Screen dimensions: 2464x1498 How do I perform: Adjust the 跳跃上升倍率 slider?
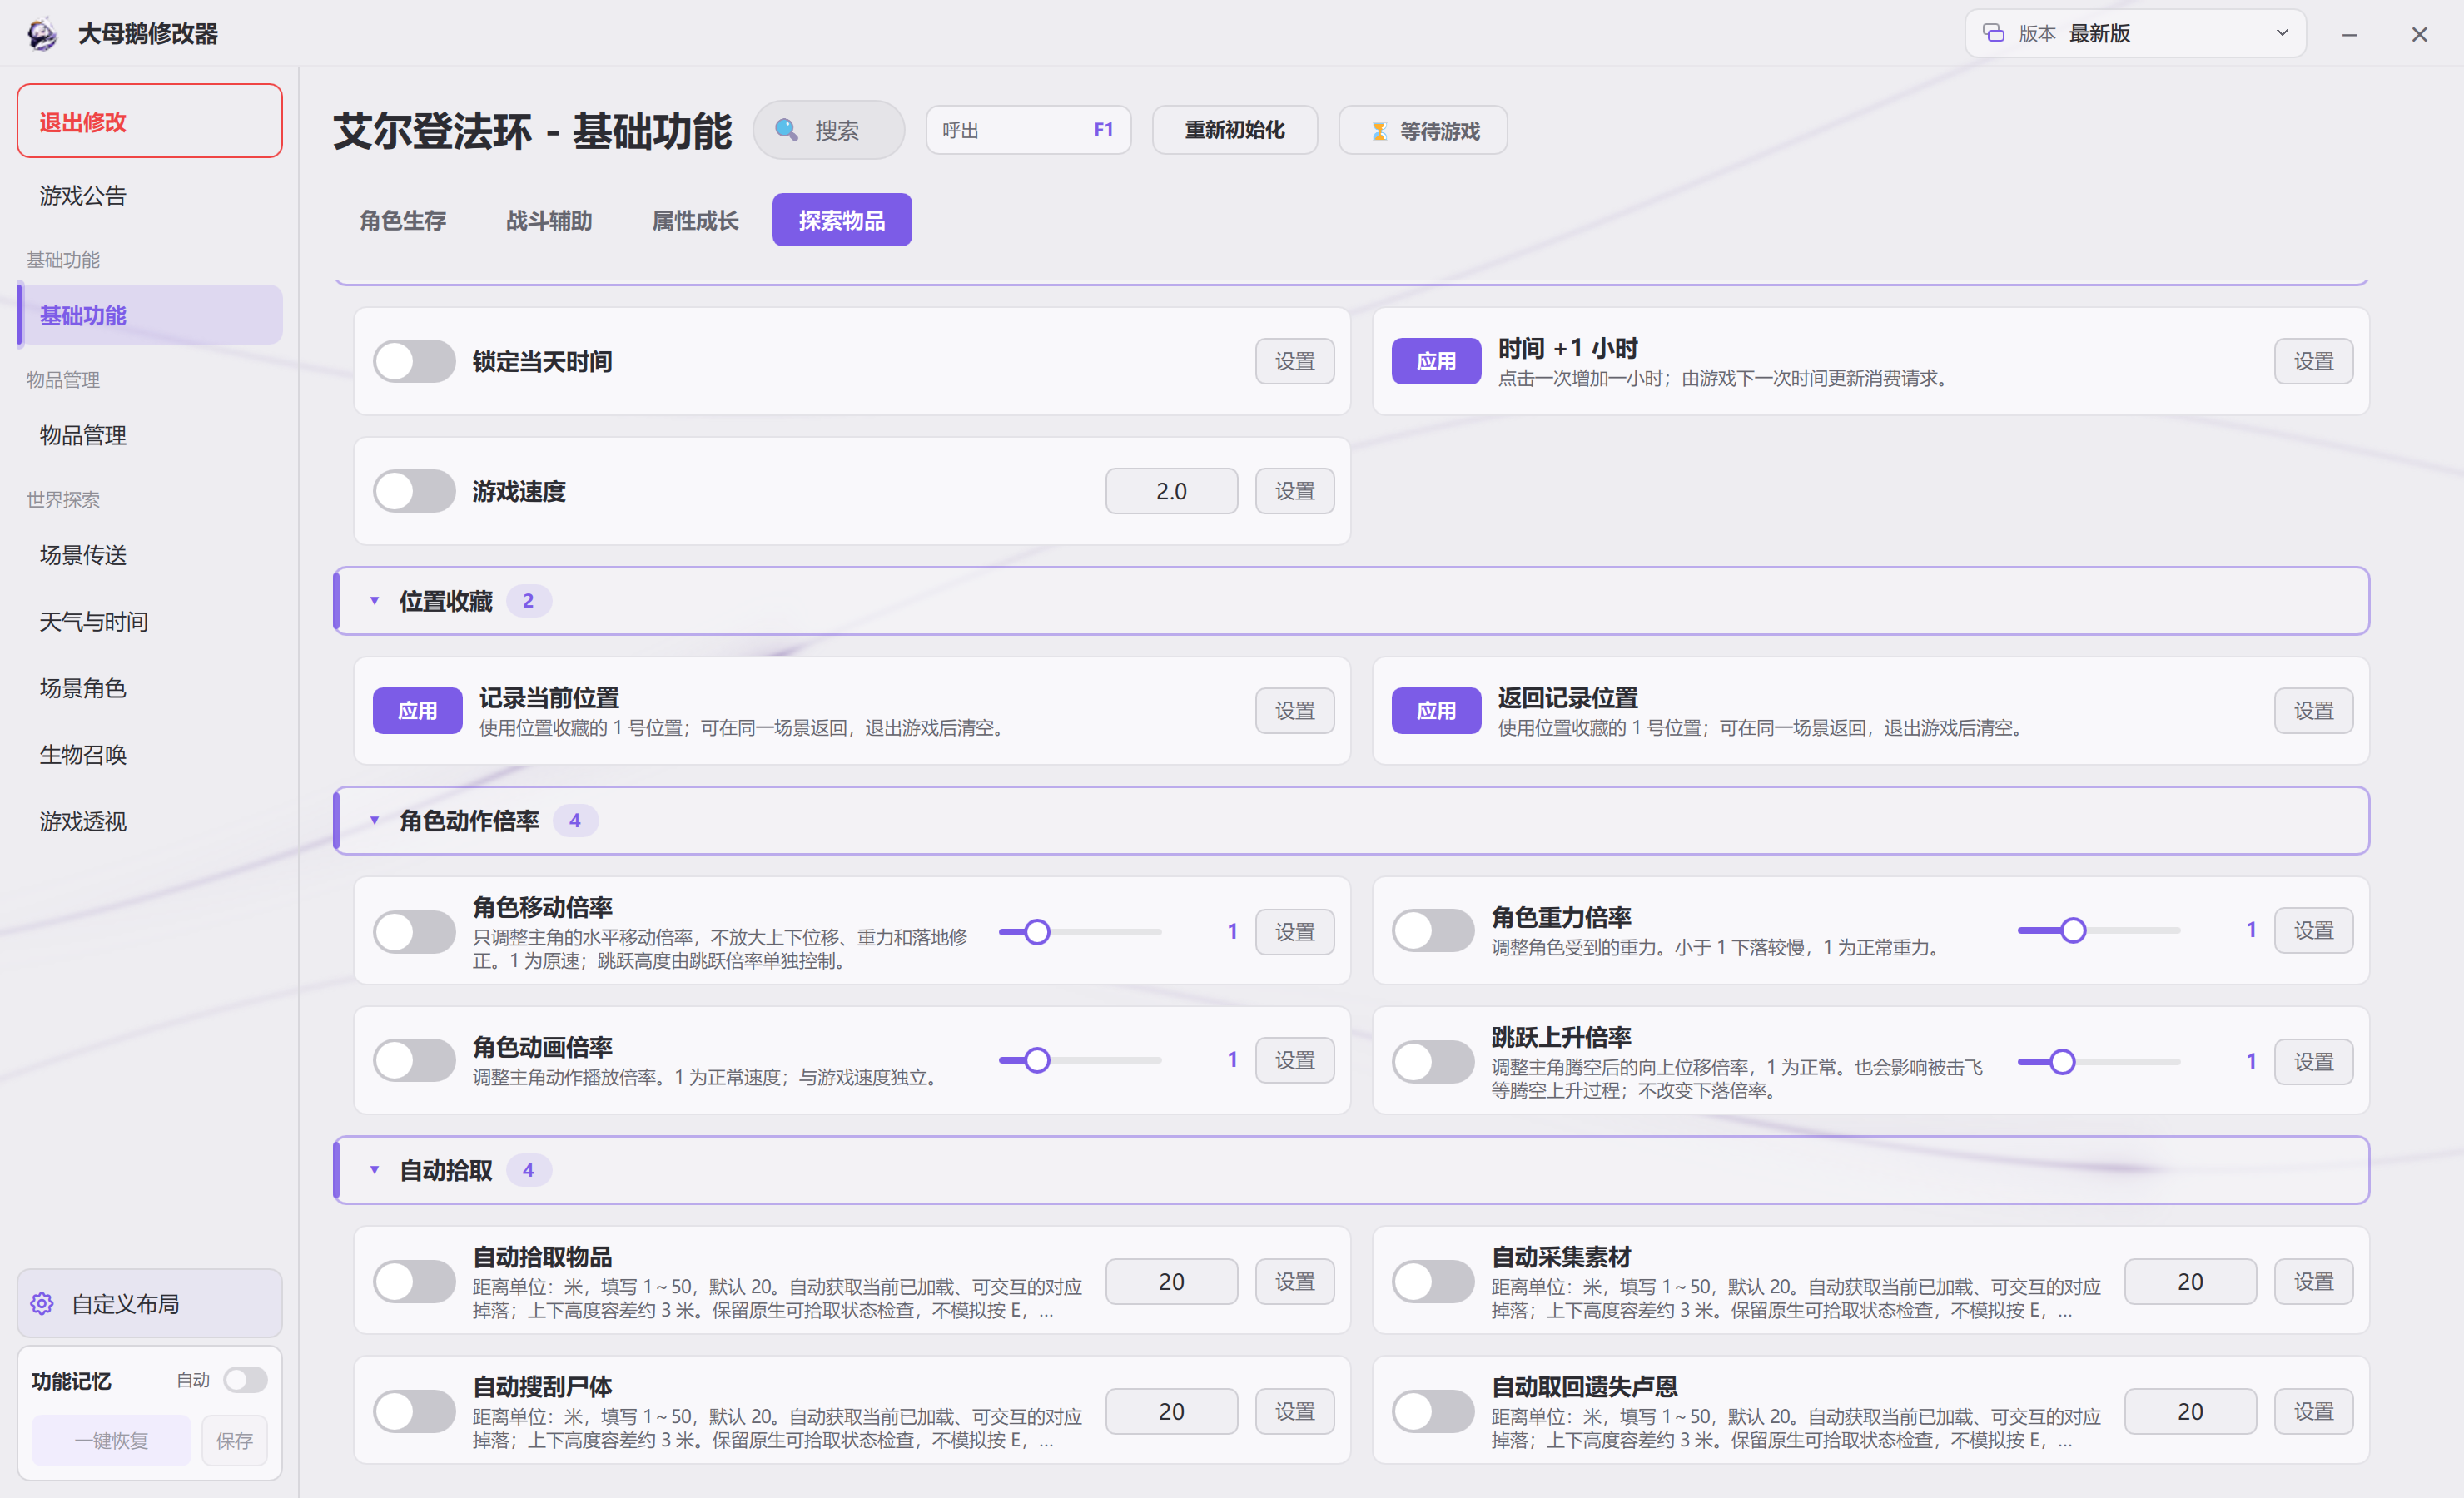point(2099,1062)
